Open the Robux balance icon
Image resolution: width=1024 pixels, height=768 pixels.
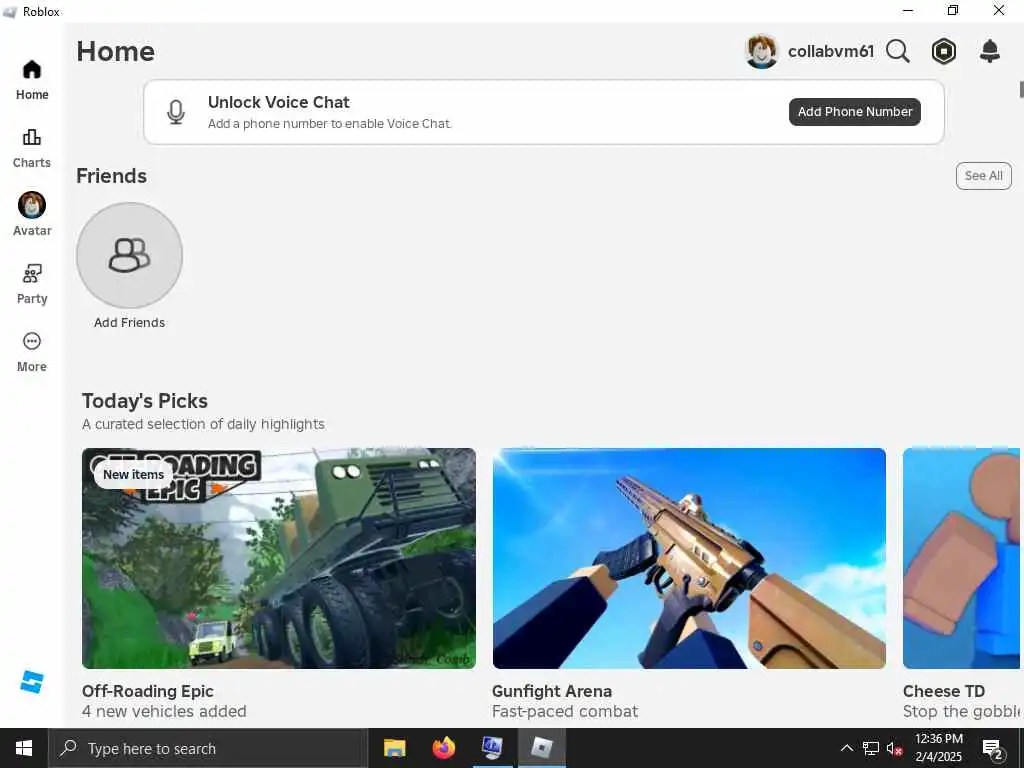pyautogui.click(x=944, y=51)
